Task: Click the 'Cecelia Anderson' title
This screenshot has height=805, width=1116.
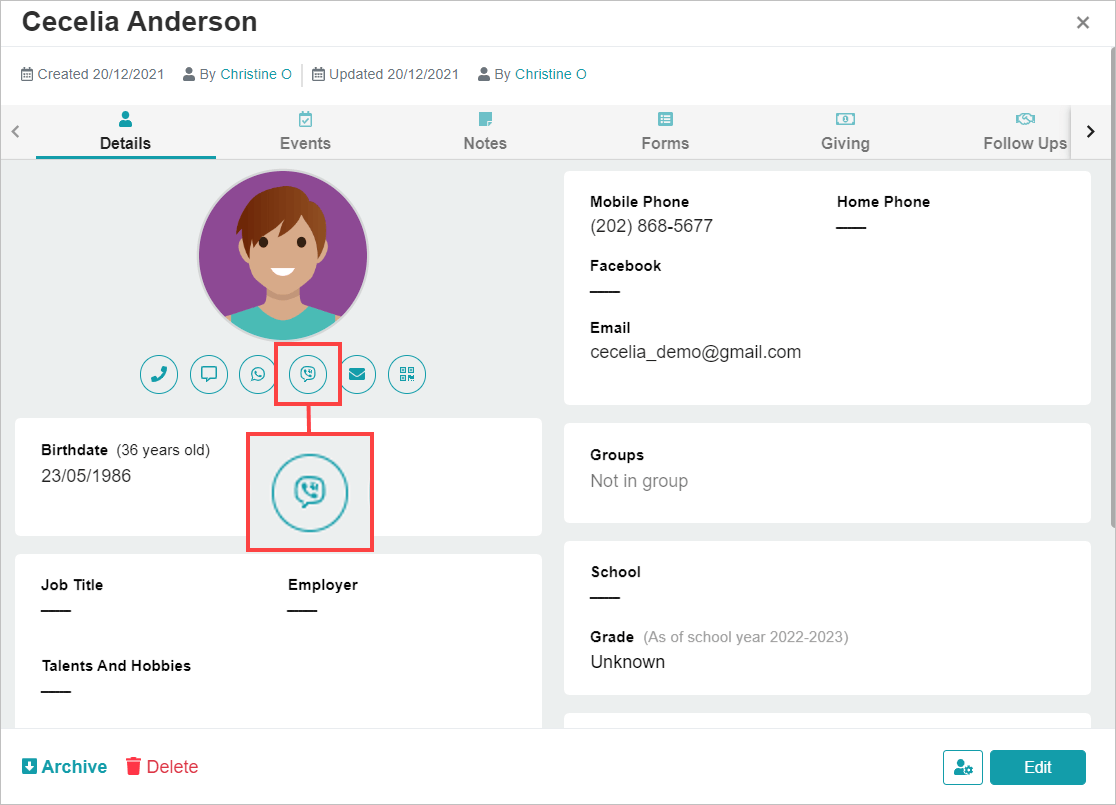Action: coord(140,22)
